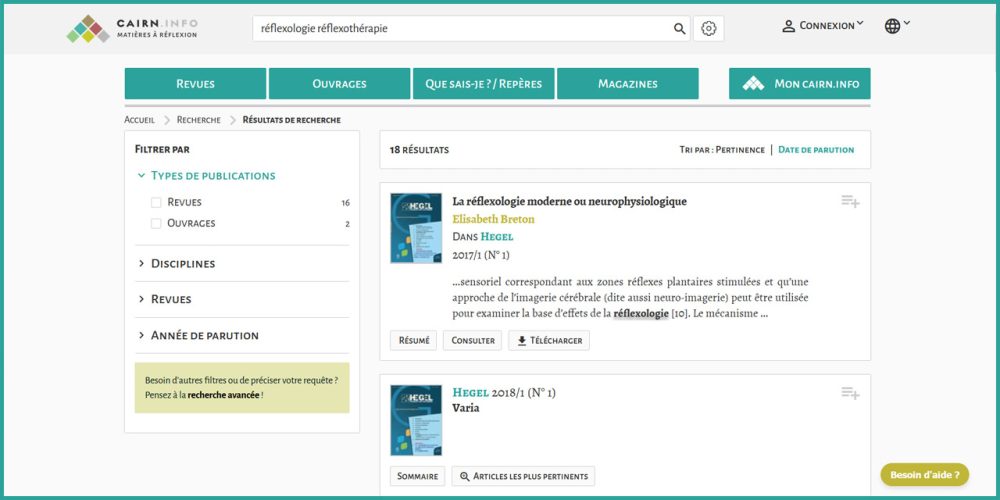Click the 18 résultats count
This screenshot has height=500, width=1000.
tap(419, 150)
